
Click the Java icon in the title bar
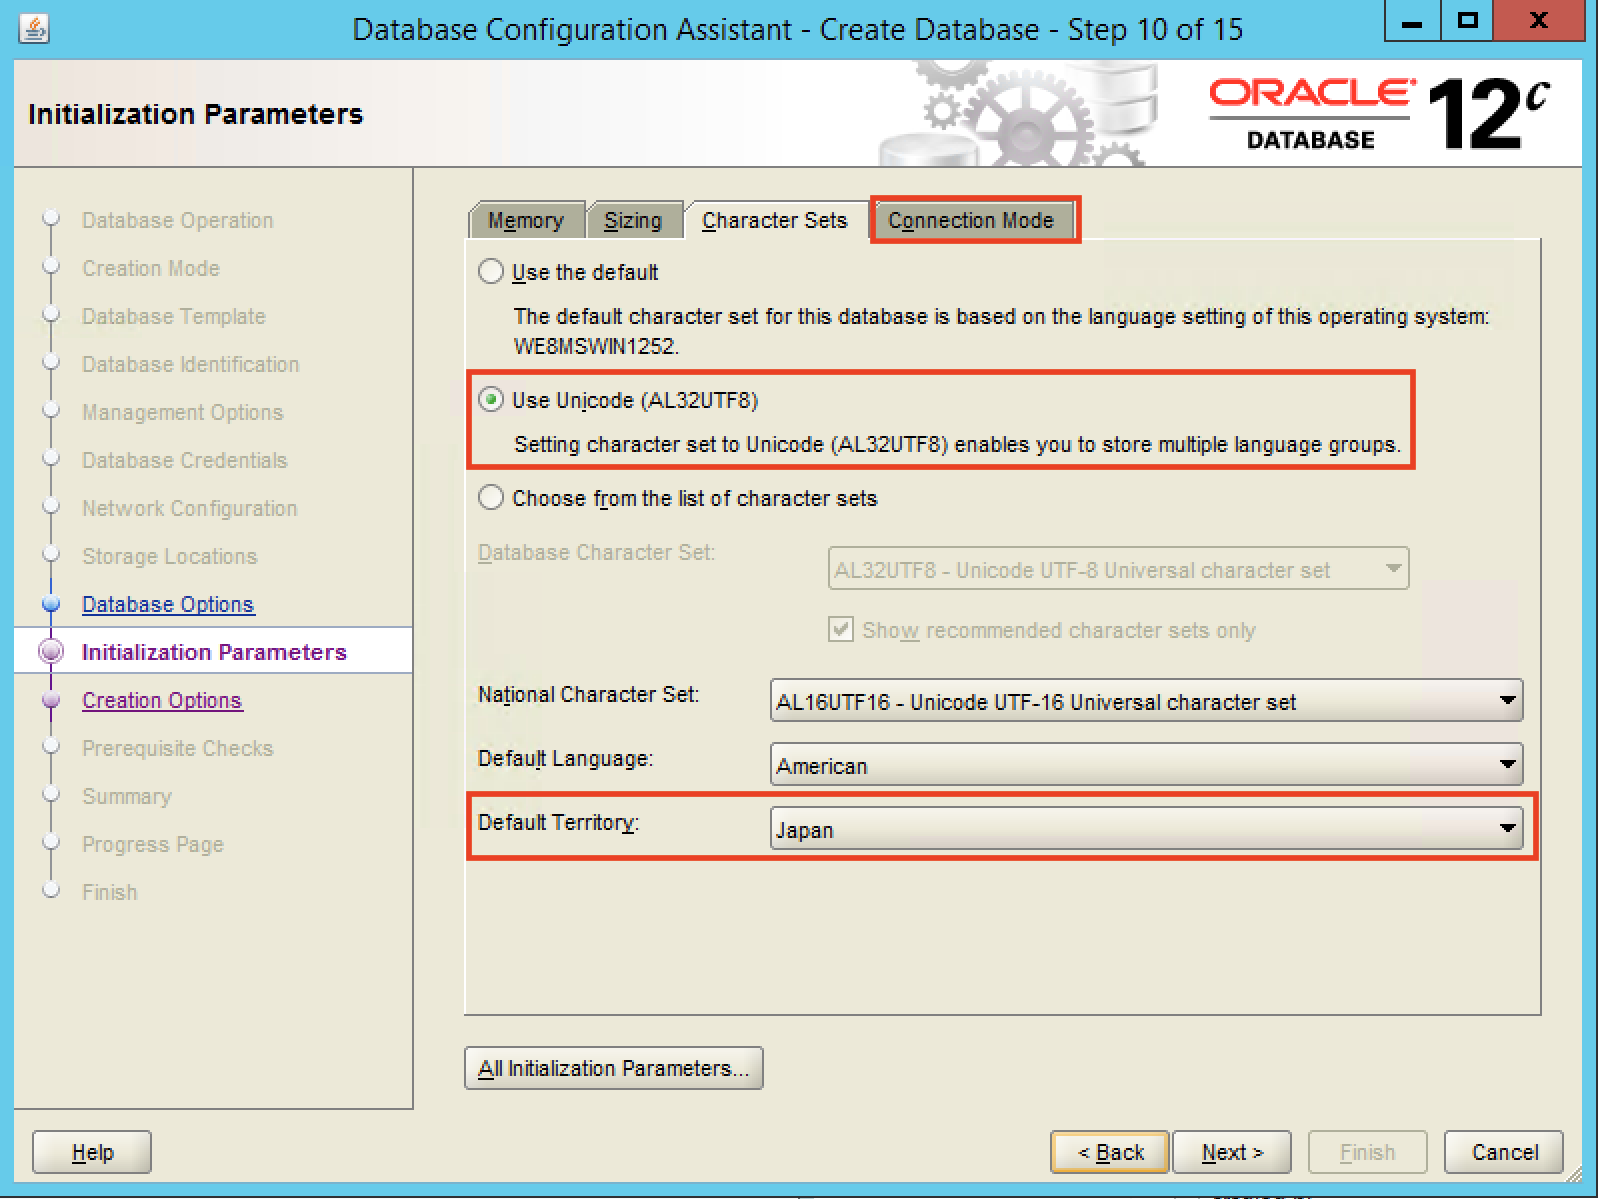(34, 28)
